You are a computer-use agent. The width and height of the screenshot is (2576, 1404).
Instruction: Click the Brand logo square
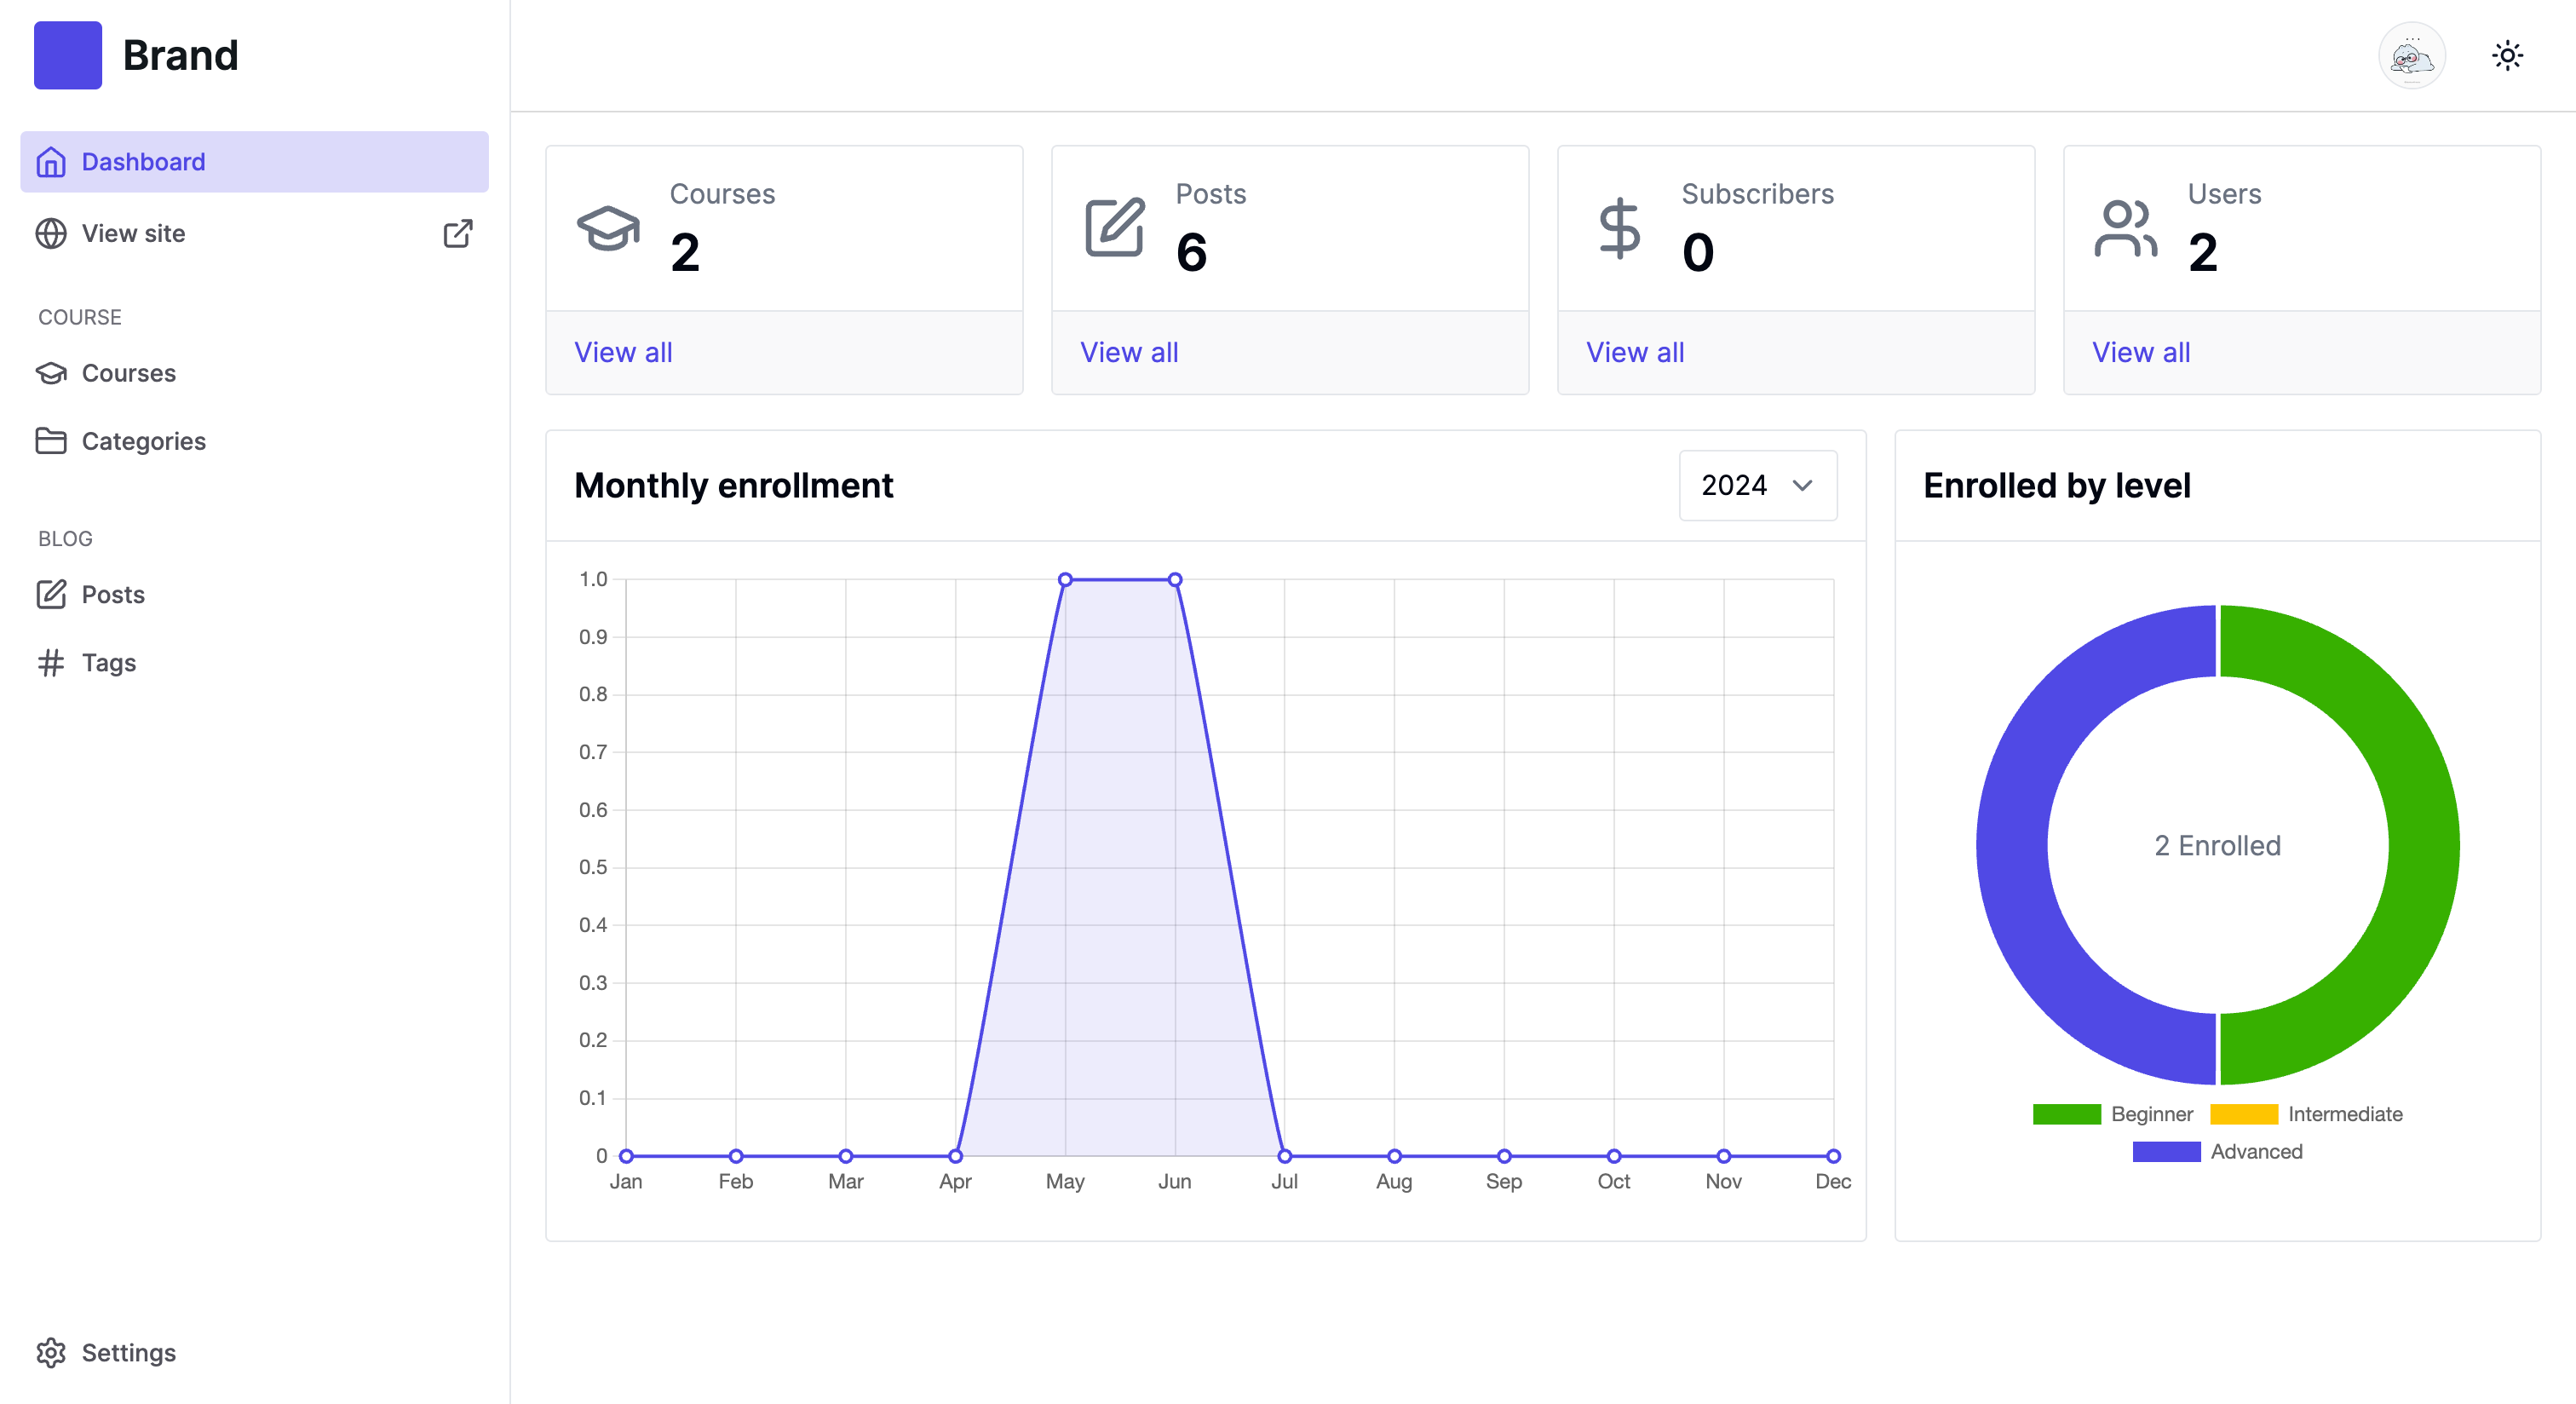pos(68,55)
